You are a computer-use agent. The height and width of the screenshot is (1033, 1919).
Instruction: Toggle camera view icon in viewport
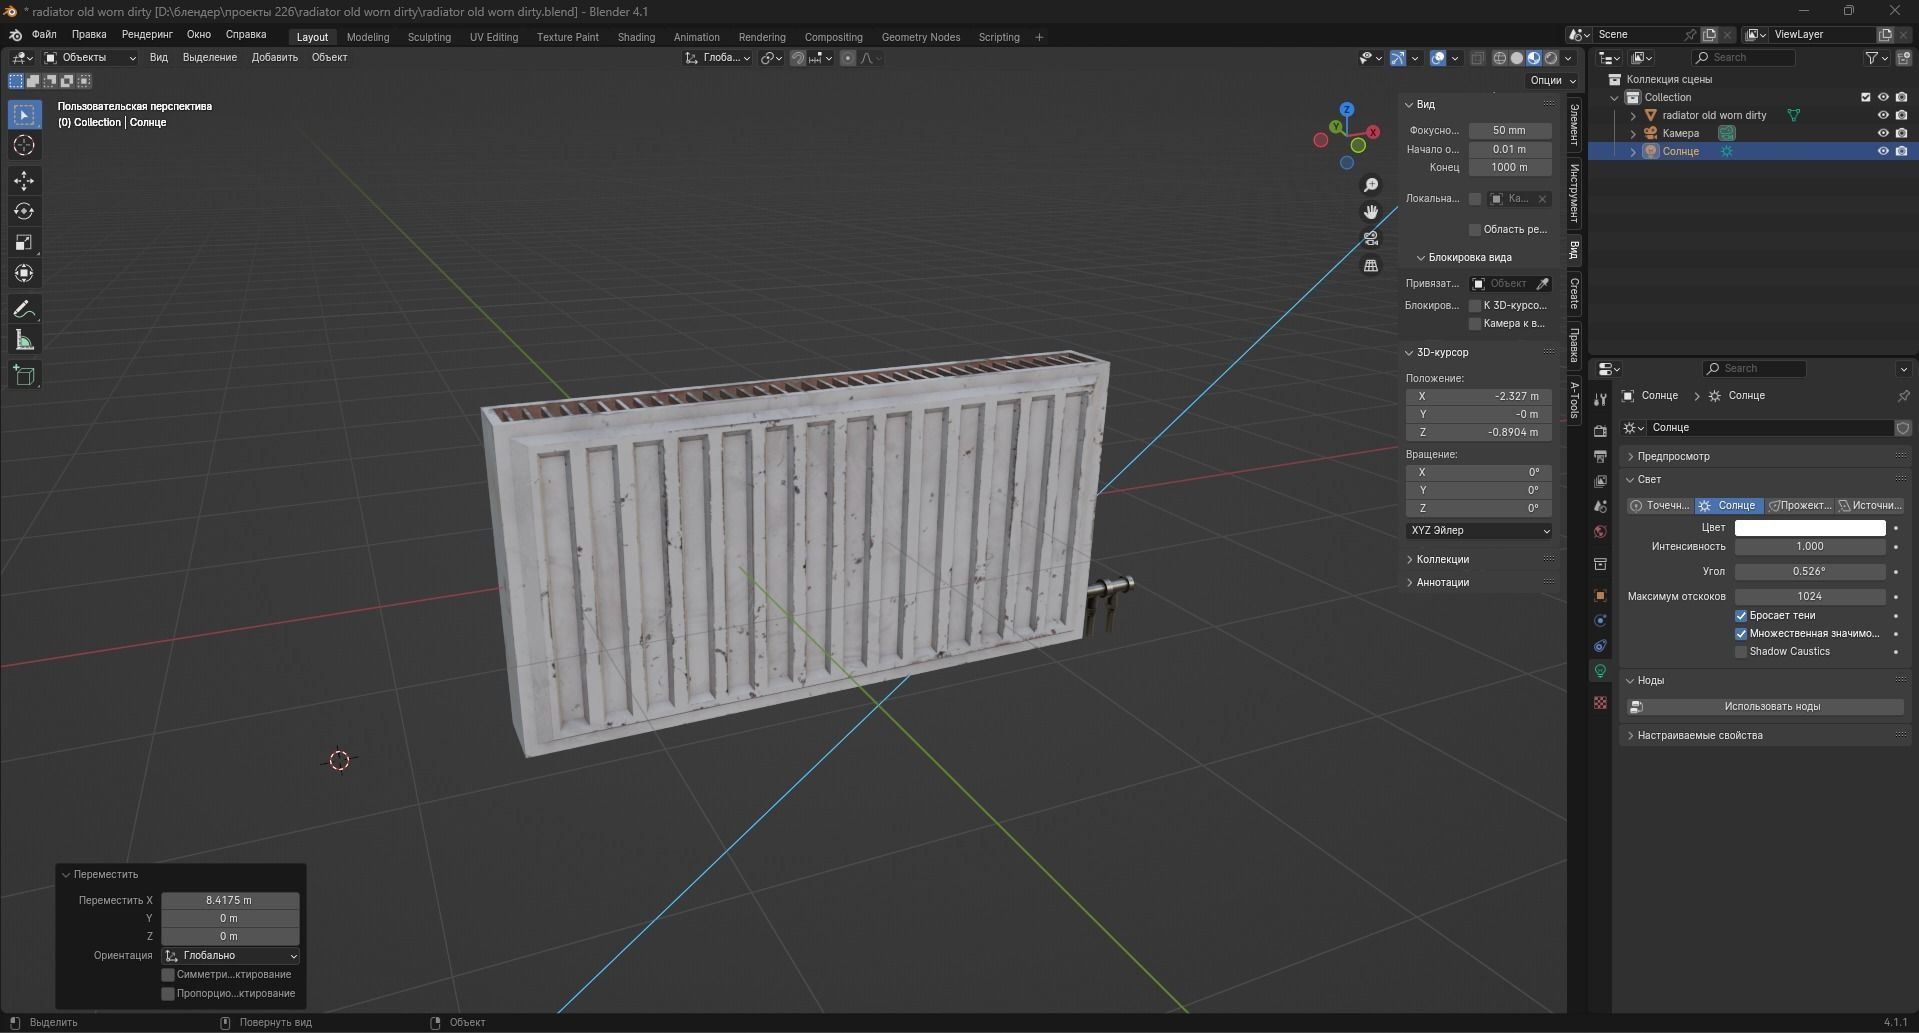(x=1371, y=238)
